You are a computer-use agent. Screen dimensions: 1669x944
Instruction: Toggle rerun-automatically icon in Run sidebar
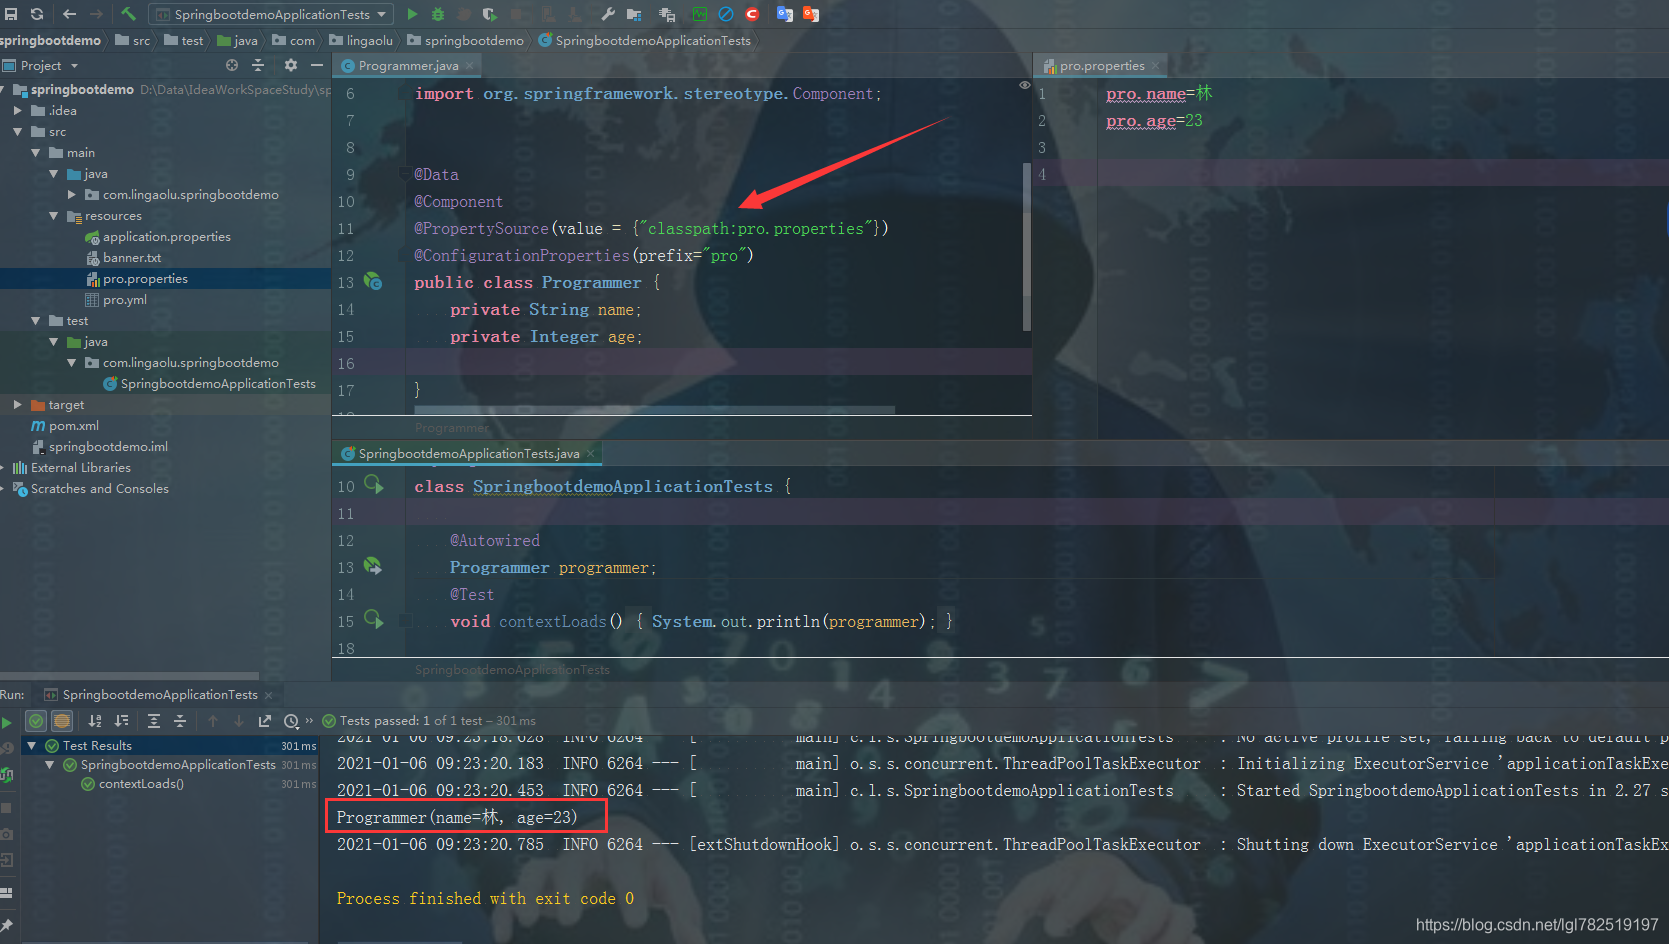point(7,775)
